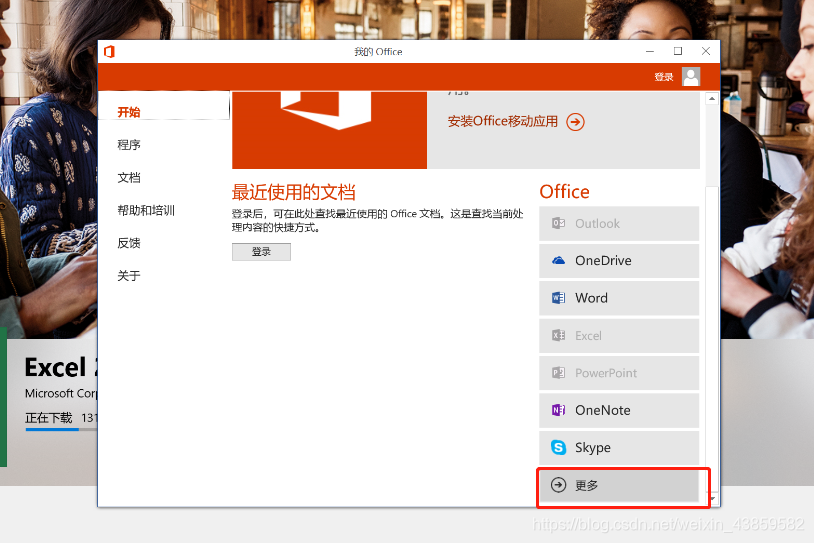This screenshot has height=543, width=814.
Task: Launch OneNote from the Office list
Action: (x=619, y=410)
